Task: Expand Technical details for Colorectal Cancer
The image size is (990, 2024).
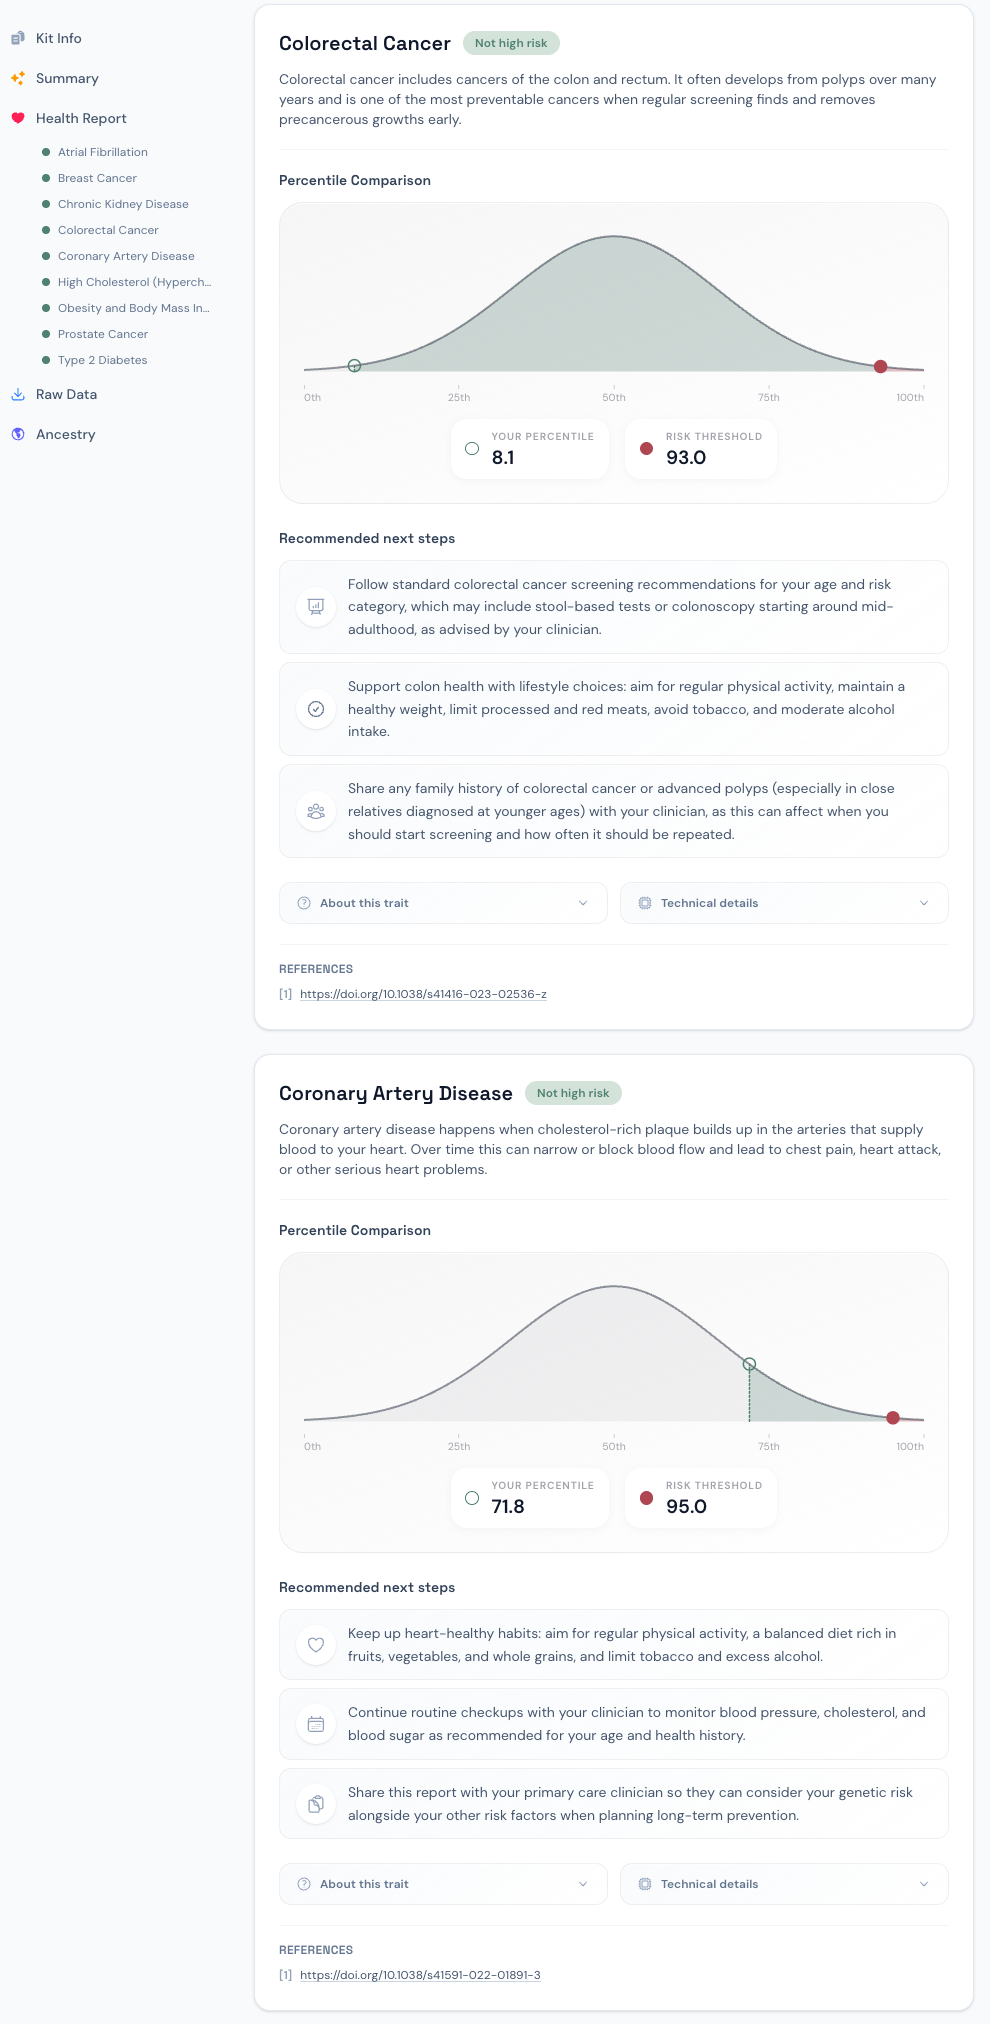Action: point(783,903)
